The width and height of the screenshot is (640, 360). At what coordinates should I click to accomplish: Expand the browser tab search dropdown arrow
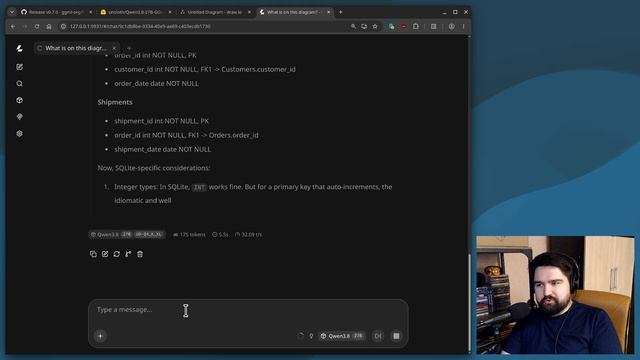[12, 12]
